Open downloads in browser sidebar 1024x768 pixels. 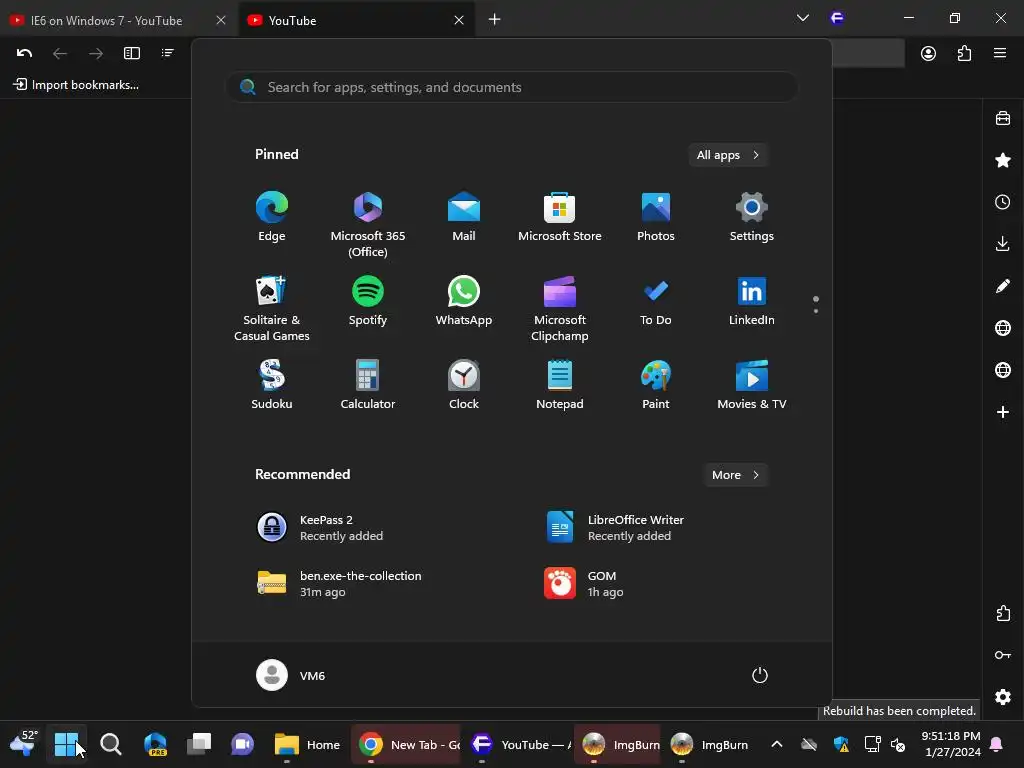click(1003, 244)
